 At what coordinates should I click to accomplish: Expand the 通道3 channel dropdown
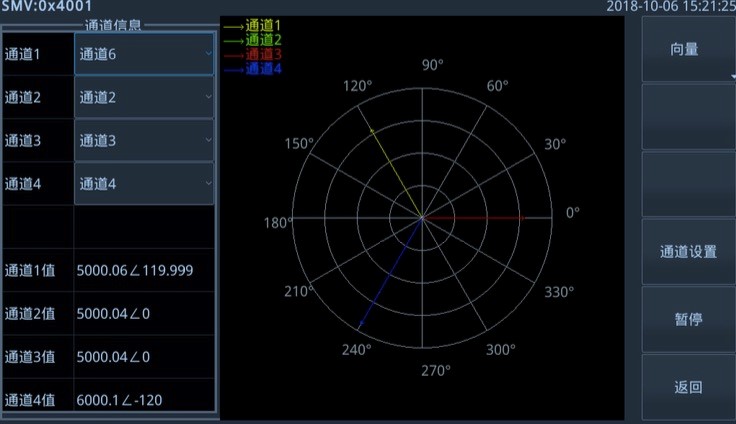pos(144,141)
